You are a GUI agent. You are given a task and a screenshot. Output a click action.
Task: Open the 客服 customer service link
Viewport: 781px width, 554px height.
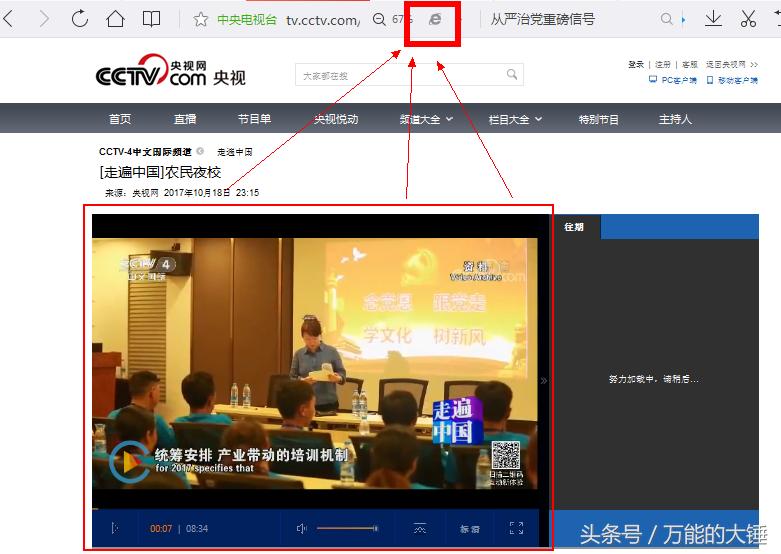pos(690,64)
